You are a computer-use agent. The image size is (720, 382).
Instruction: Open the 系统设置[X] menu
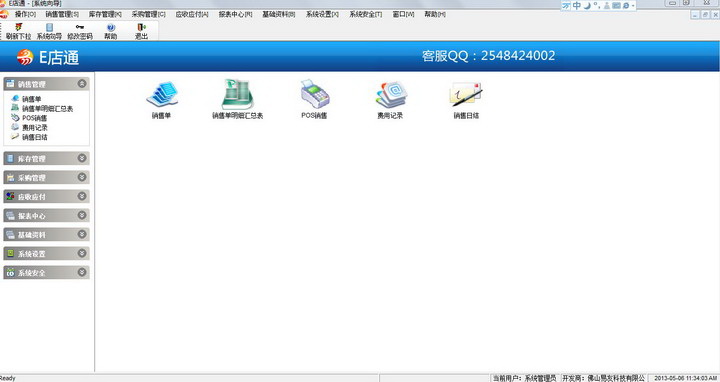[x=322, y=14]
